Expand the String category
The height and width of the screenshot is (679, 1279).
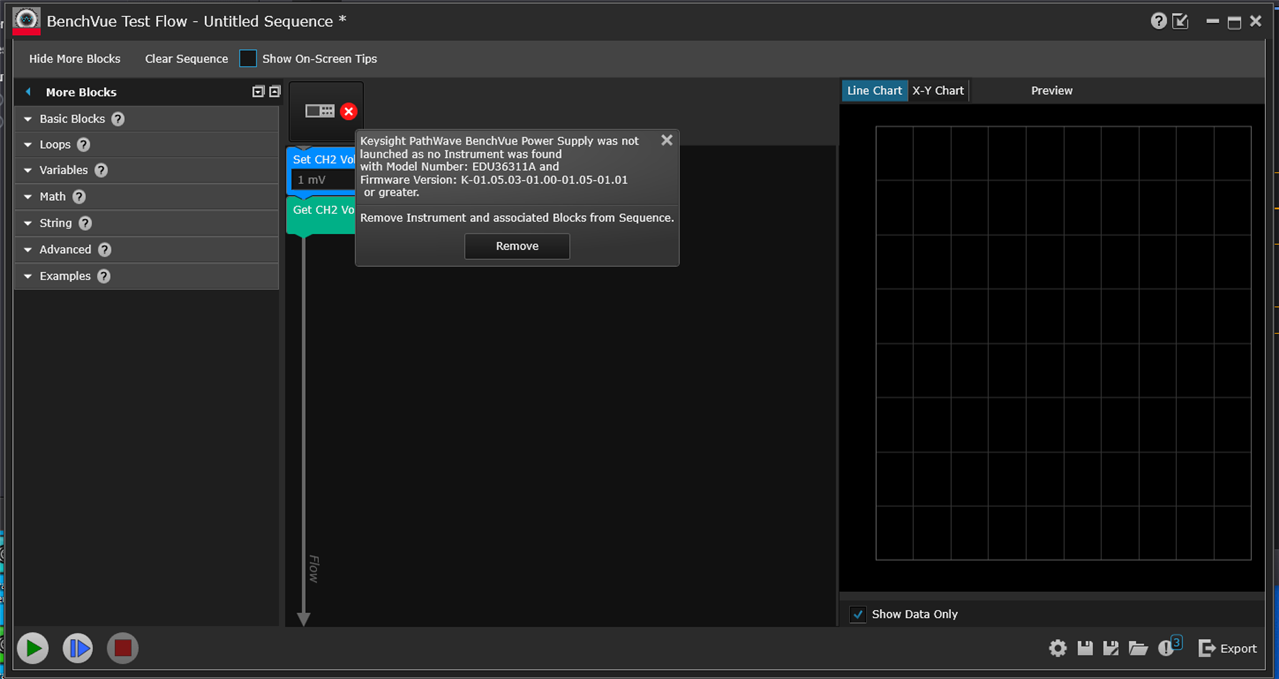146,223
